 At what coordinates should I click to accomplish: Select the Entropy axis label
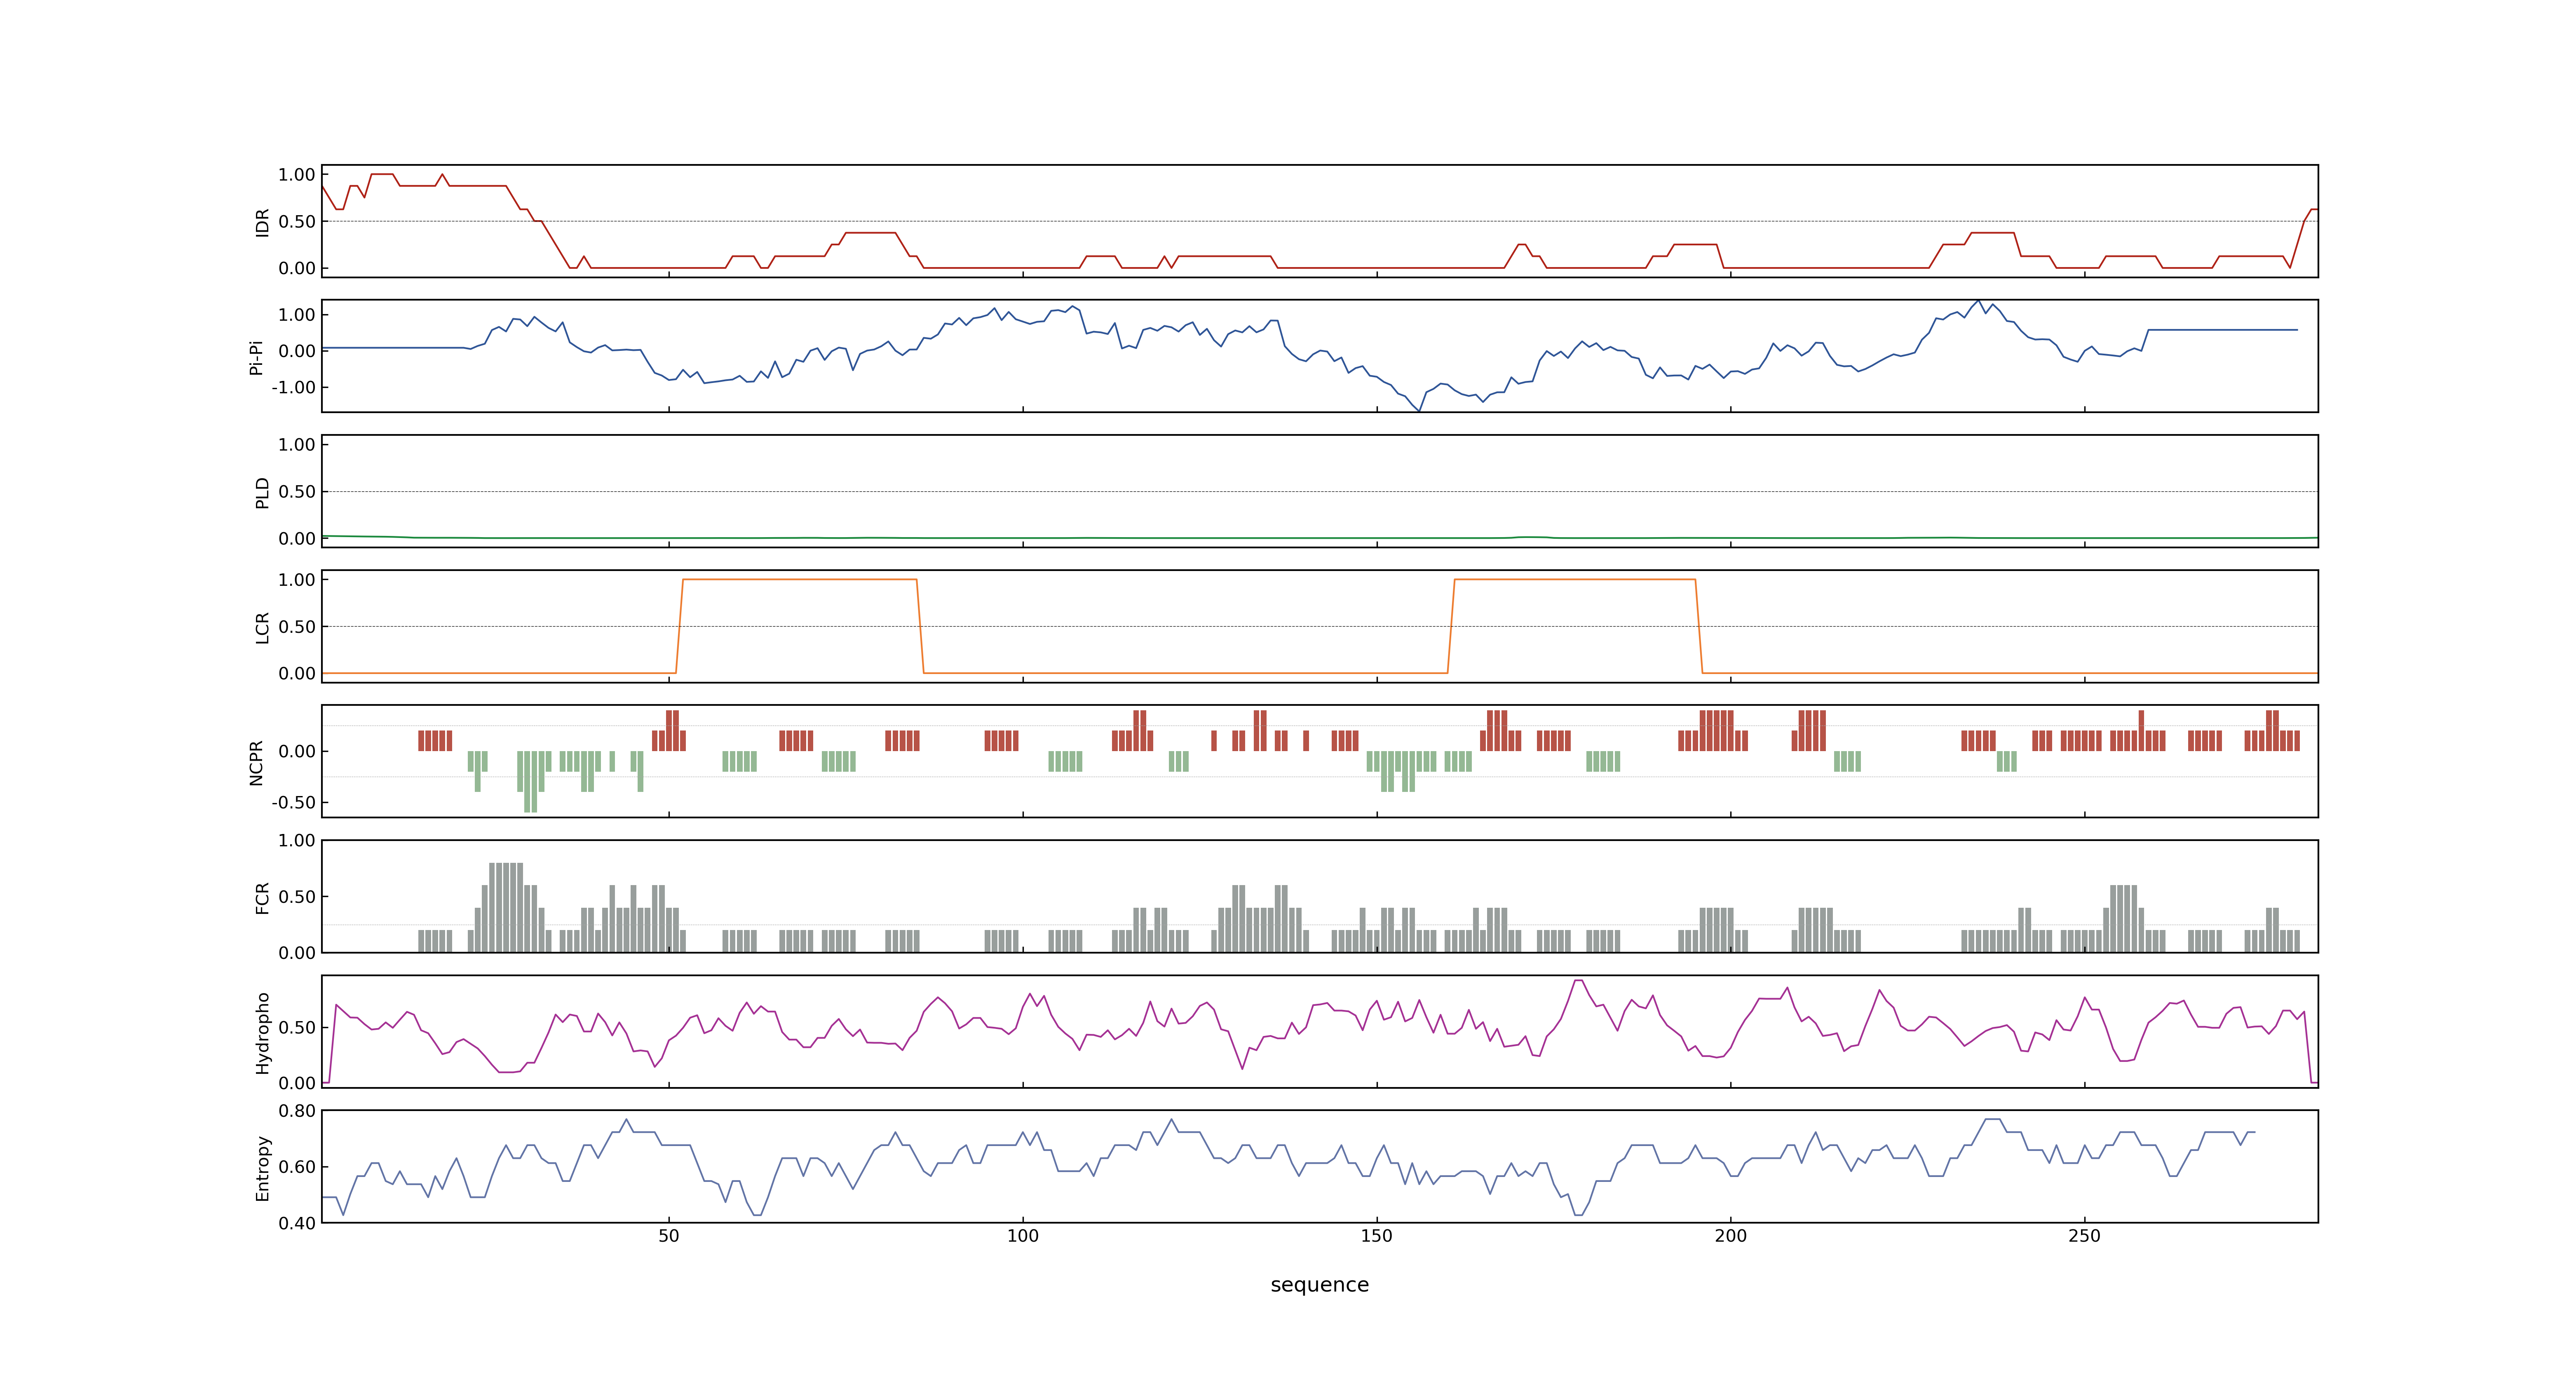coord(262,1168)
